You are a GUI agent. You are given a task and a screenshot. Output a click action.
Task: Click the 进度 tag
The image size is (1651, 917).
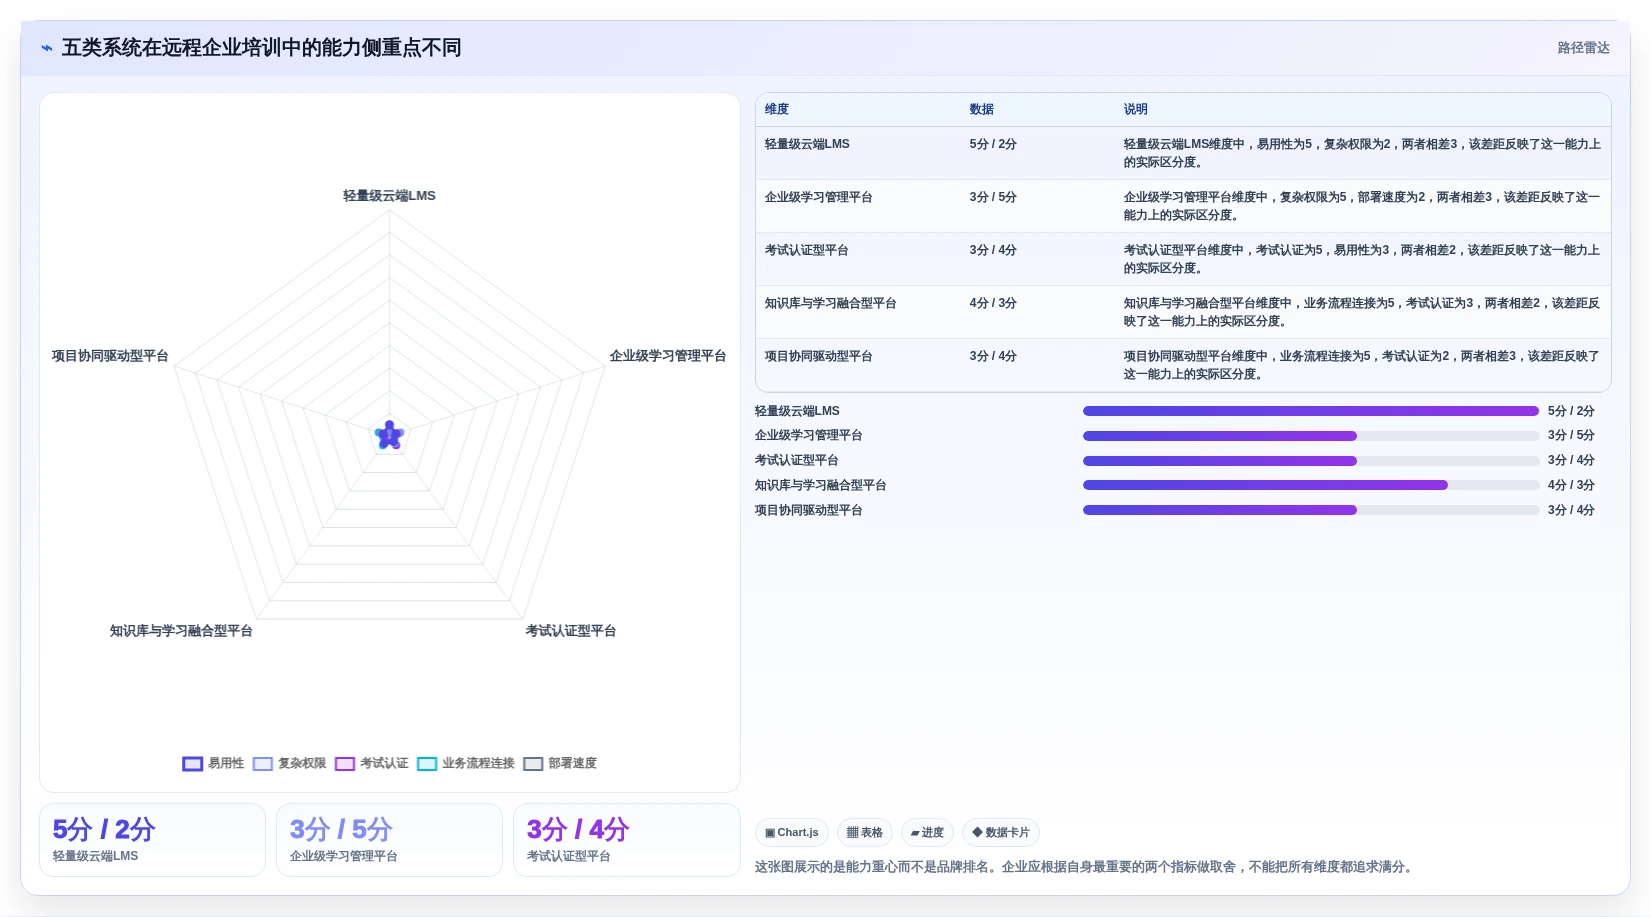[x=927, y=832]
